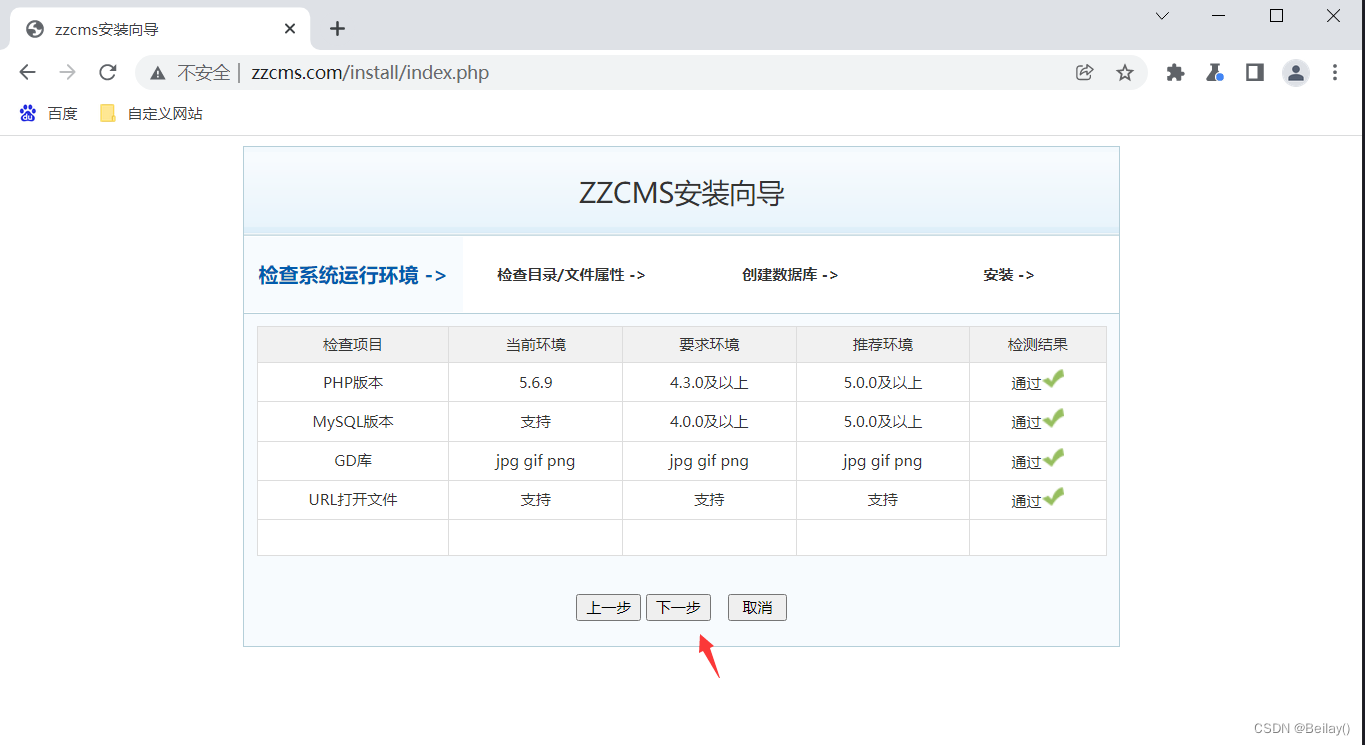Click the browser forward arrow
Image resolution: width=1365 pixels, height=745 pixels.
(x=68, y=72)
